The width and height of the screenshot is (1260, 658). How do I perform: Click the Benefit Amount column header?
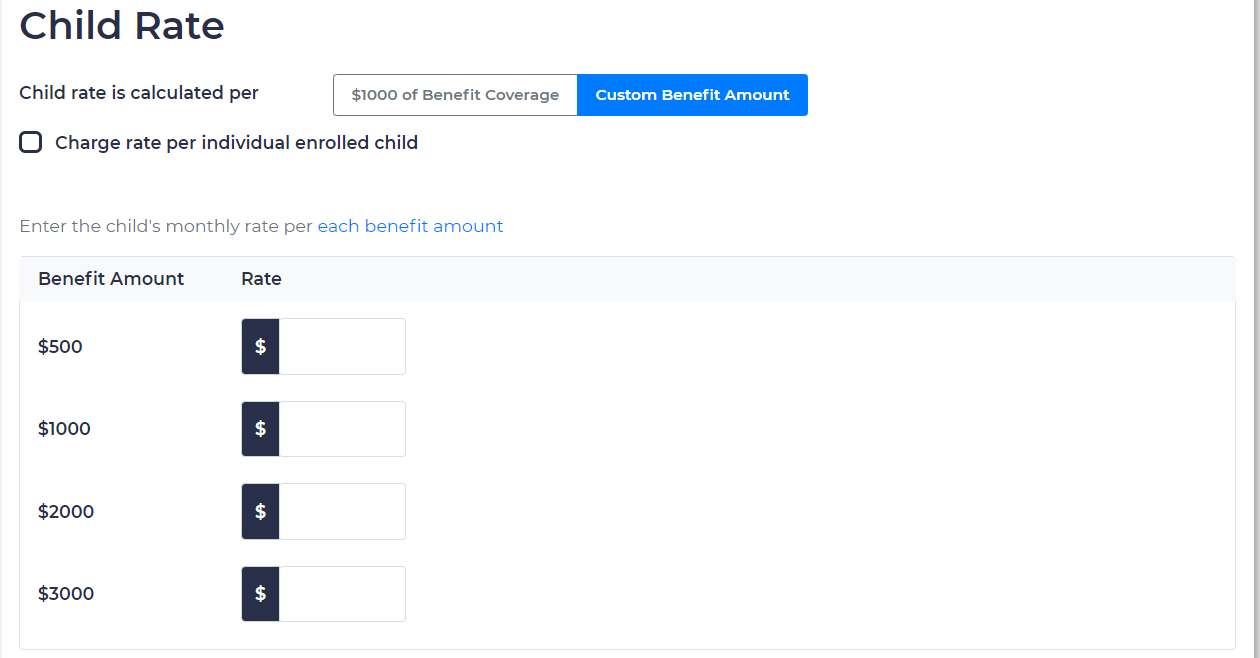pyautogui.click(x=111, y=278)
